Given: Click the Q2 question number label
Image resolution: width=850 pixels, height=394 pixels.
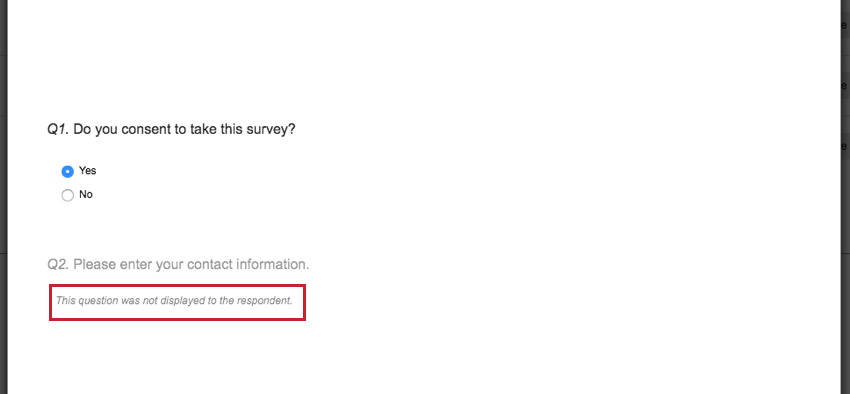Looking at the screenshot, I should [x=58, y=265].
